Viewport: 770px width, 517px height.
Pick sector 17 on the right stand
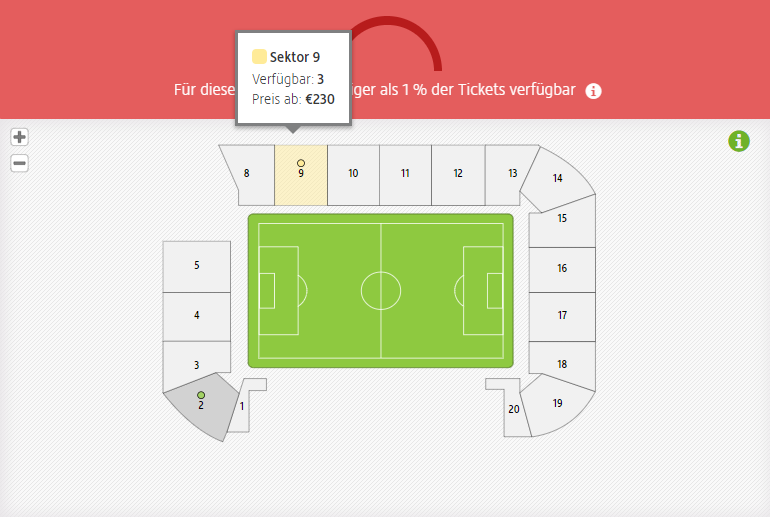pyautogui.click(x=562, y=317)
